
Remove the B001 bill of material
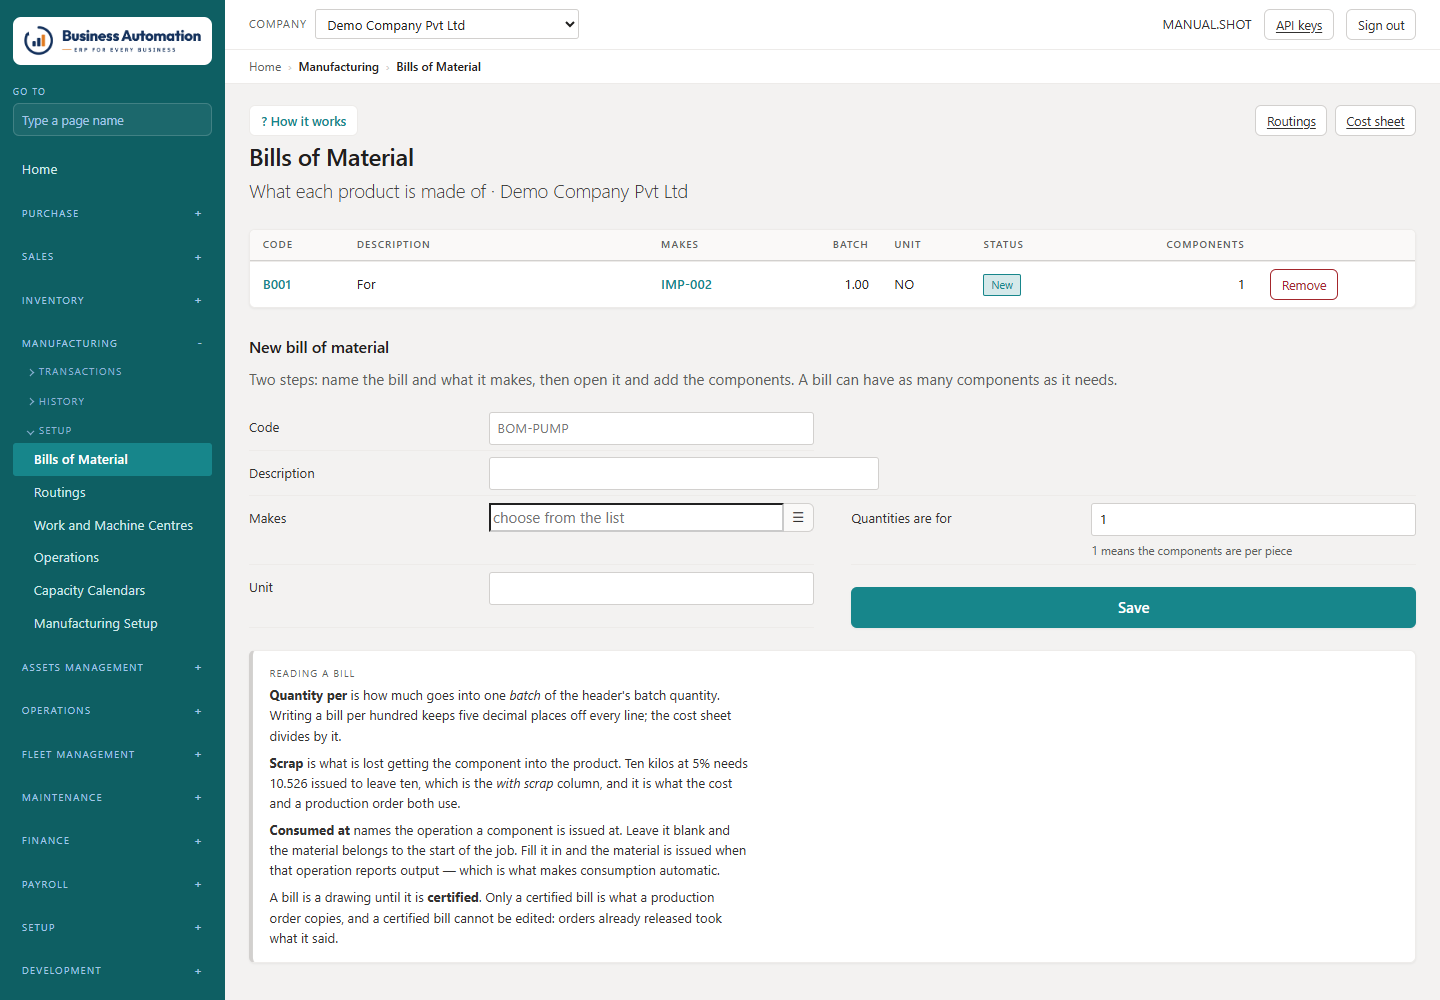1304,285
